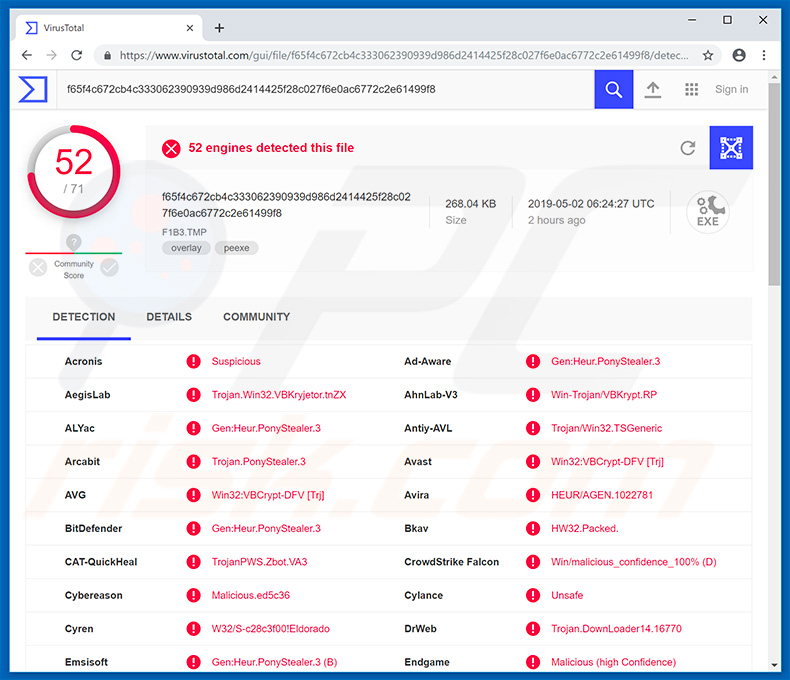This screenshot has width=790, height=680.
Task: Click the alert icon beside Acronis result
Action: tap(193, 361)
